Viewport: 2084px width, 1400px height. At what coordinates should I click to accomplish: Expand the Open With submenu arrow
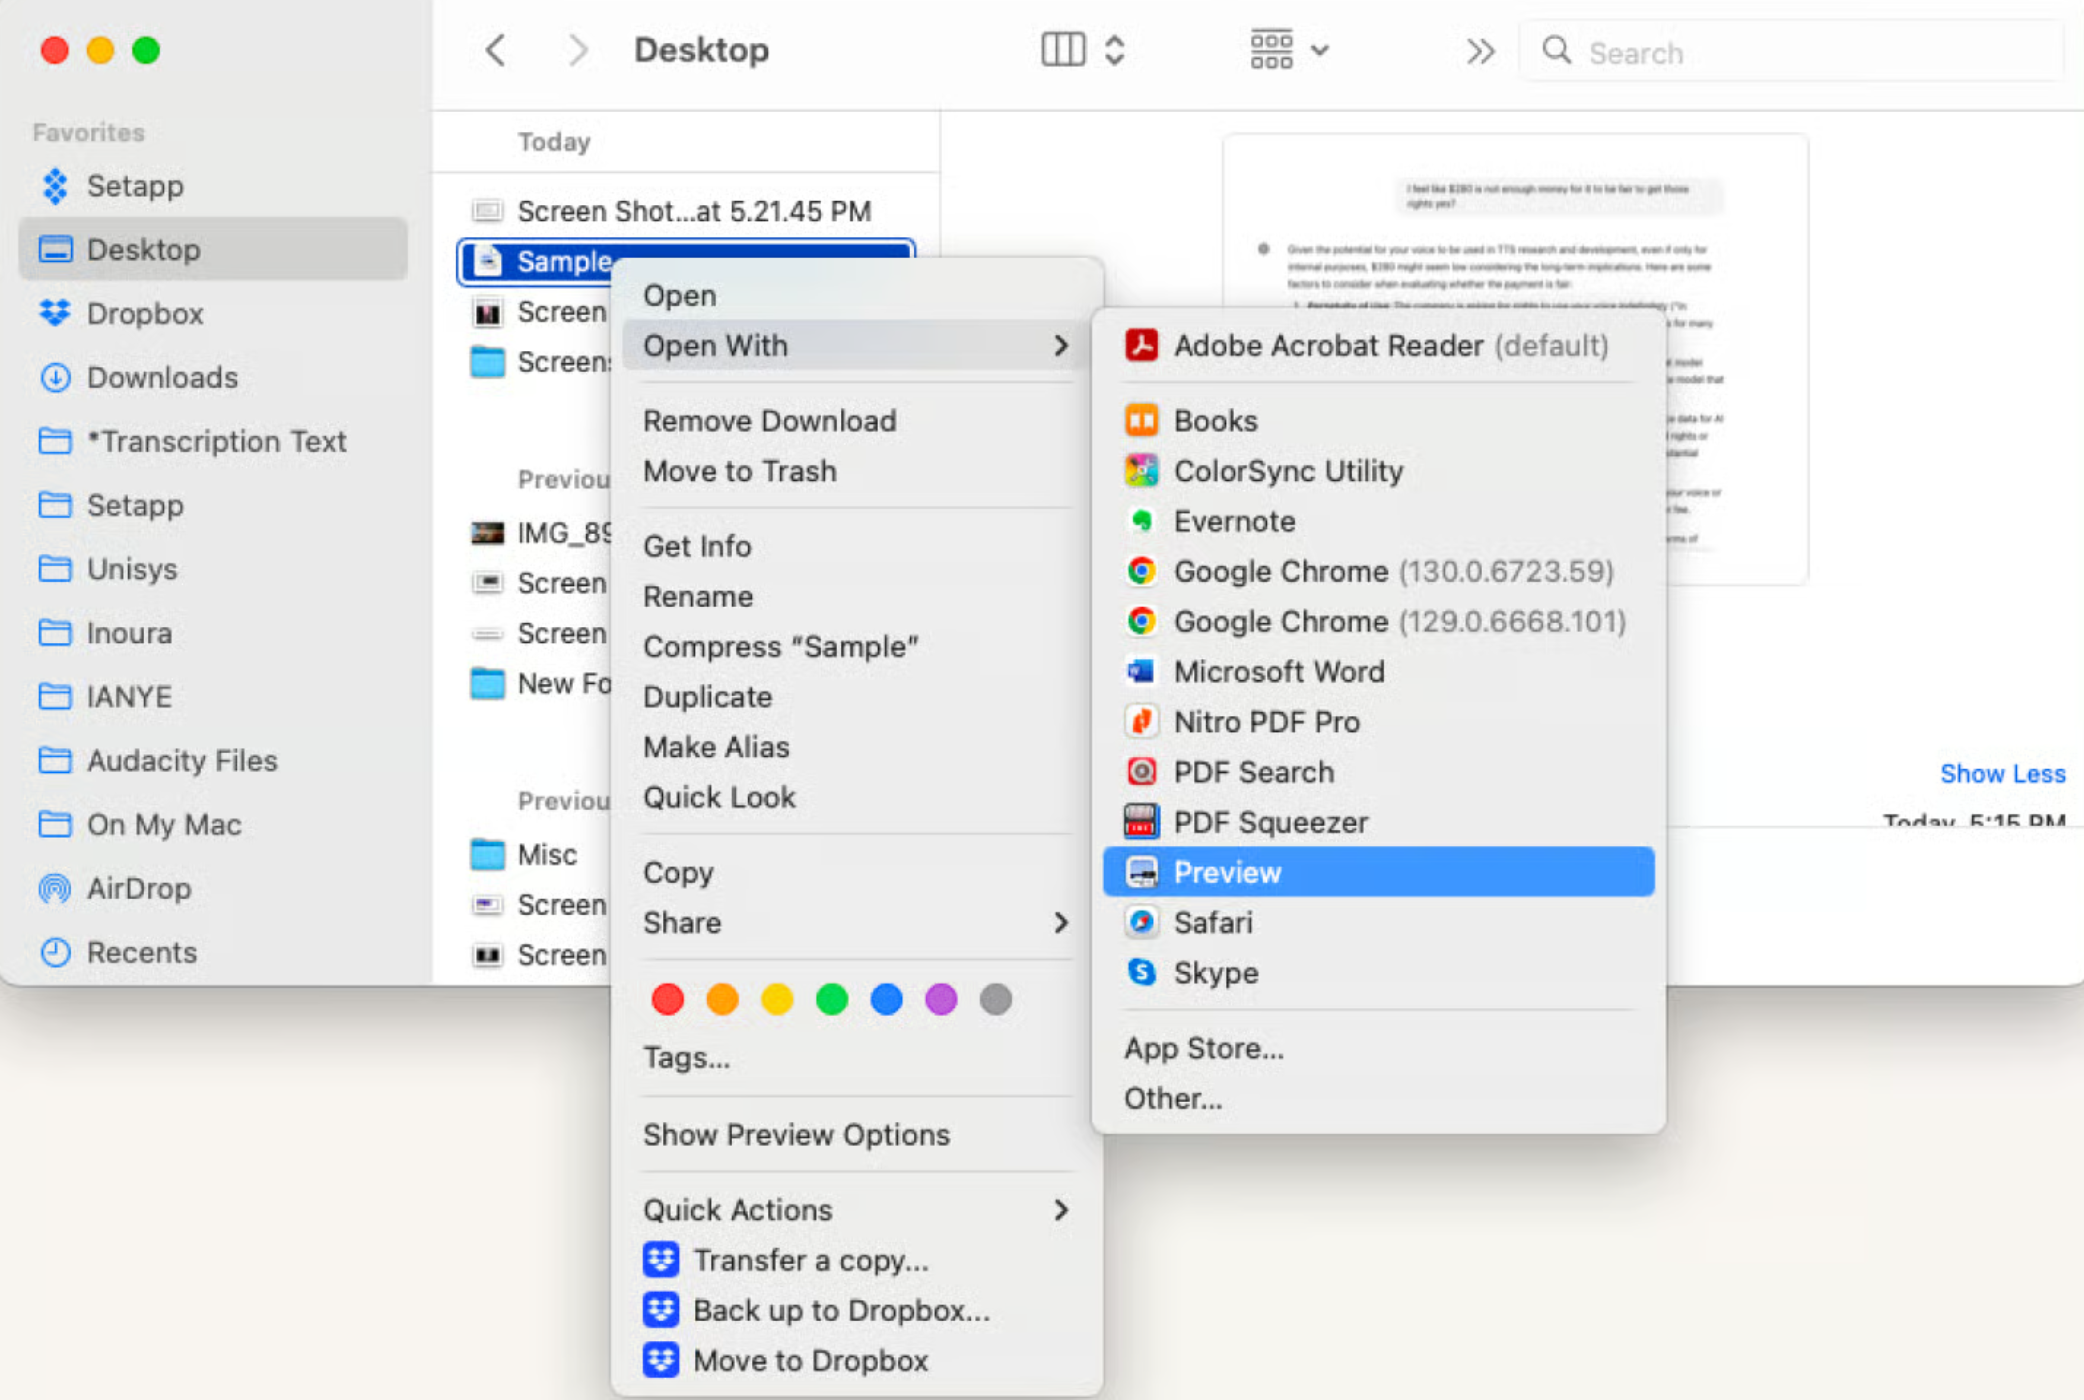coord(1061,345)
